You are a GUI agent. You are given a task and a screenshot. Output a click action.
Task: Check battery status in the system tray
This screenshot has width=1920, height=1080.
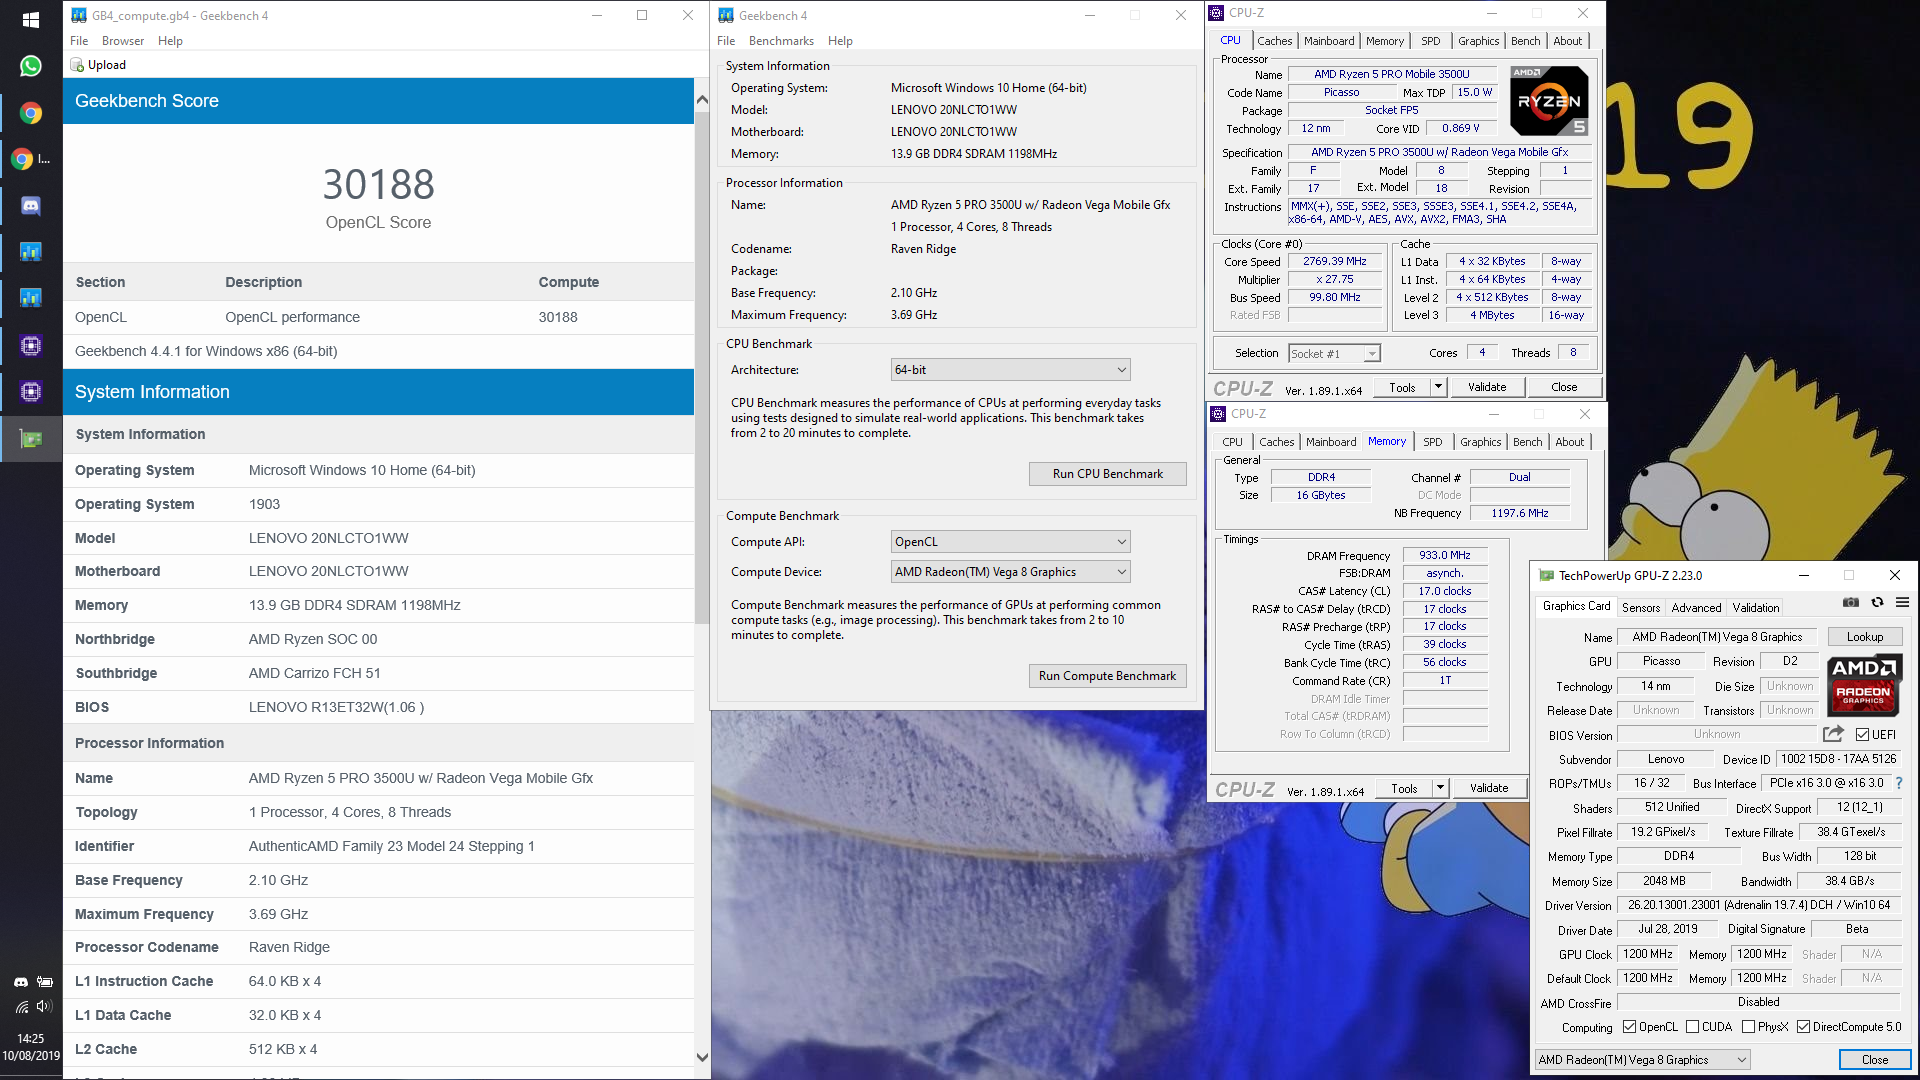pyautogui.click(x=45, y=982)
